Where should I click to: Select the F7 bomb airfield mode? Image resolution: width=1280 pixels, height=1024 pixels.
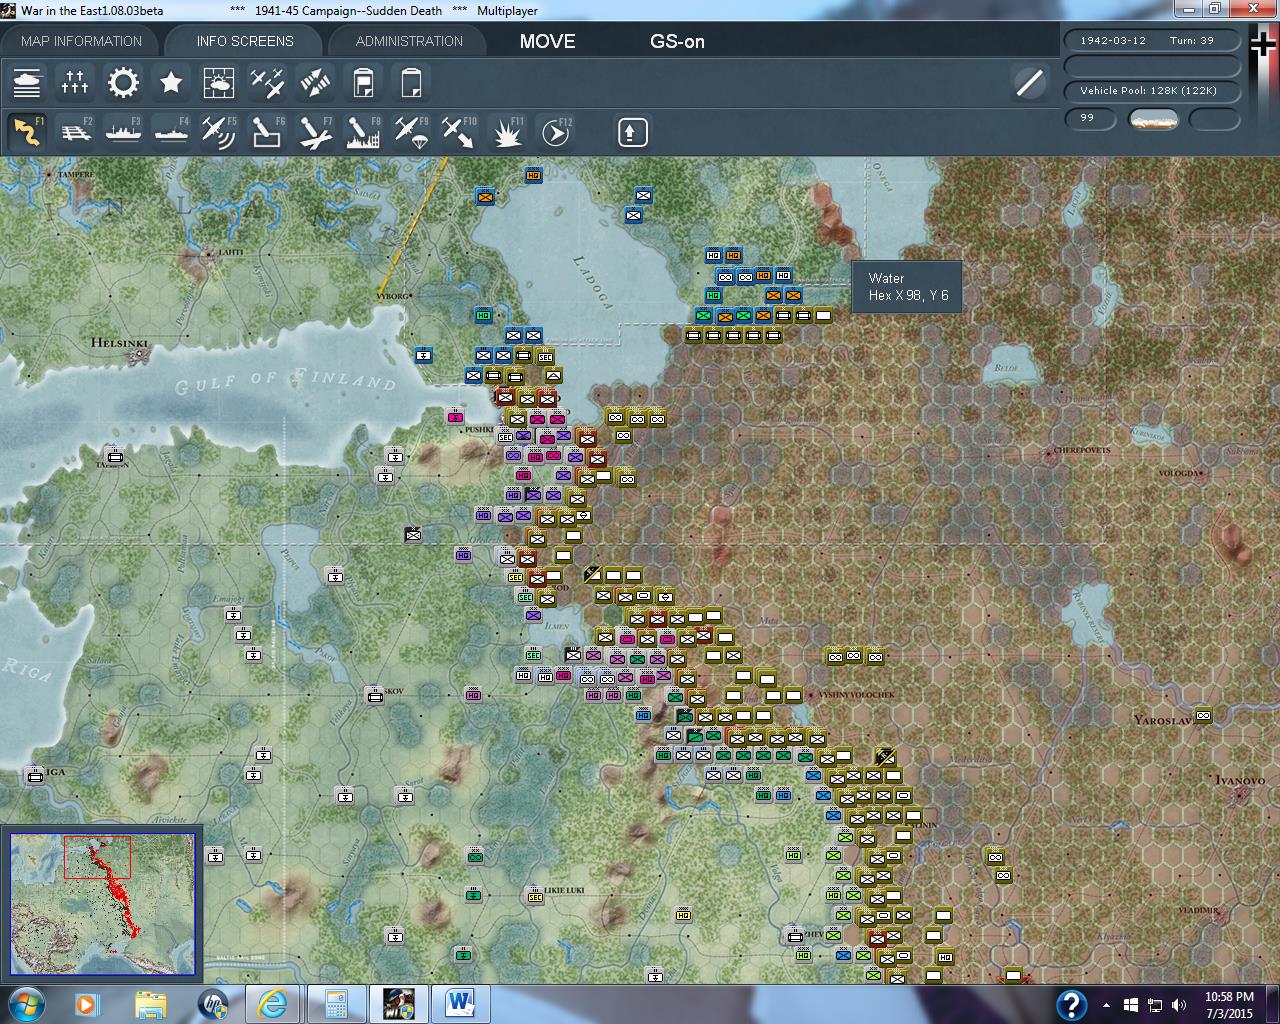click(x=316, y=132)
